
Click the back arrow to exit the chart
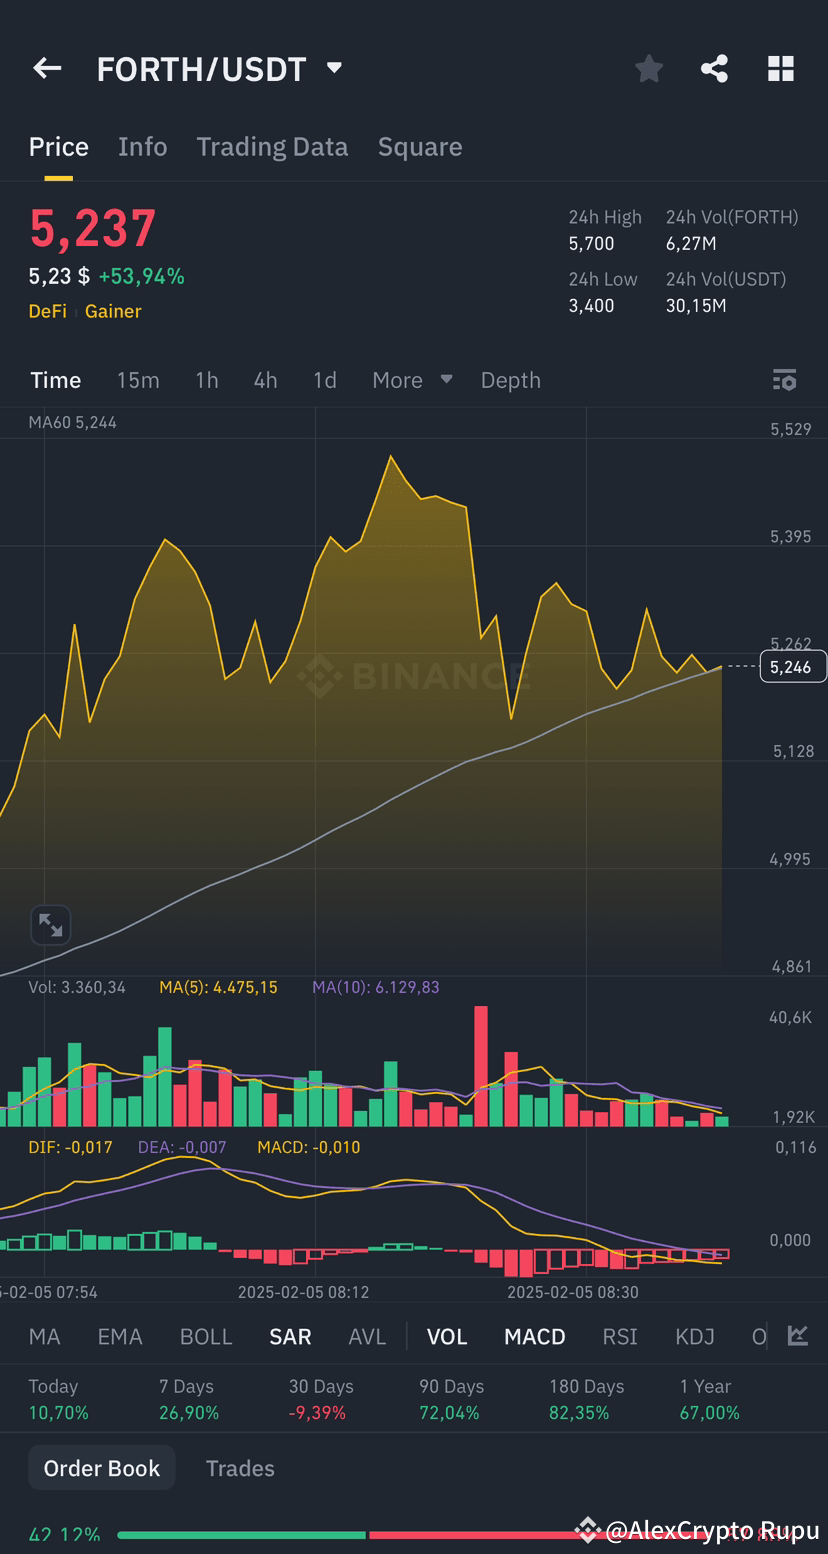[46, 68]
